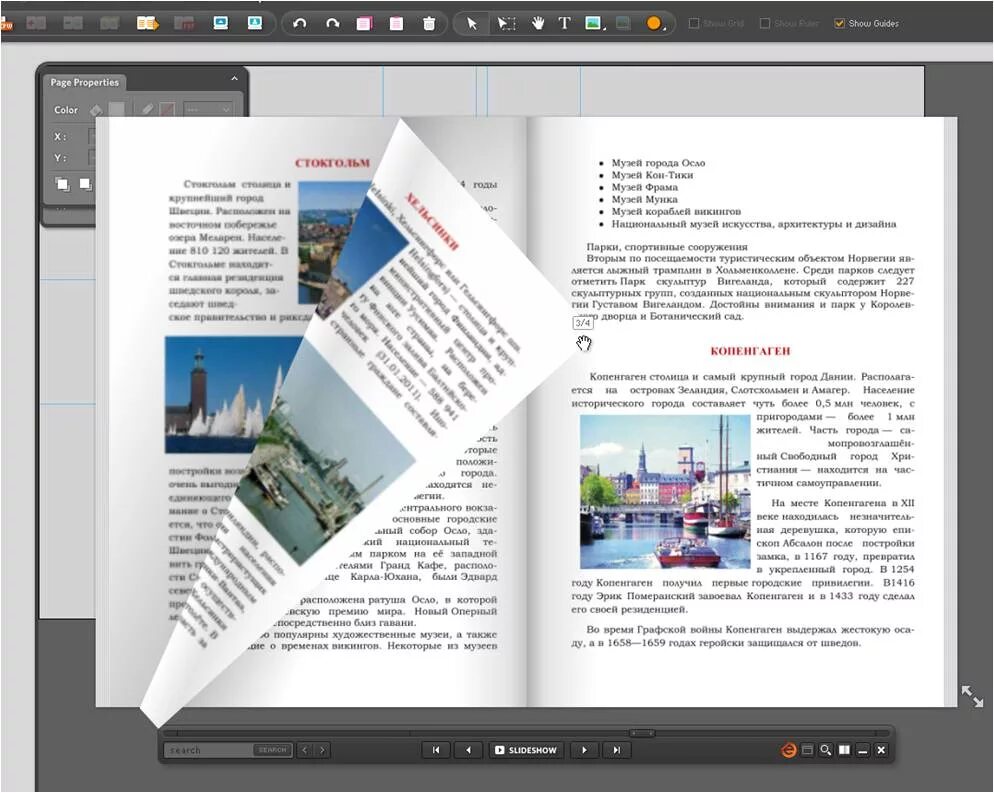The image size is (994, 793).
Task: Click the КОПЕНГАГЕН heading
Action: pyautogui.click(x=750, y=351)
